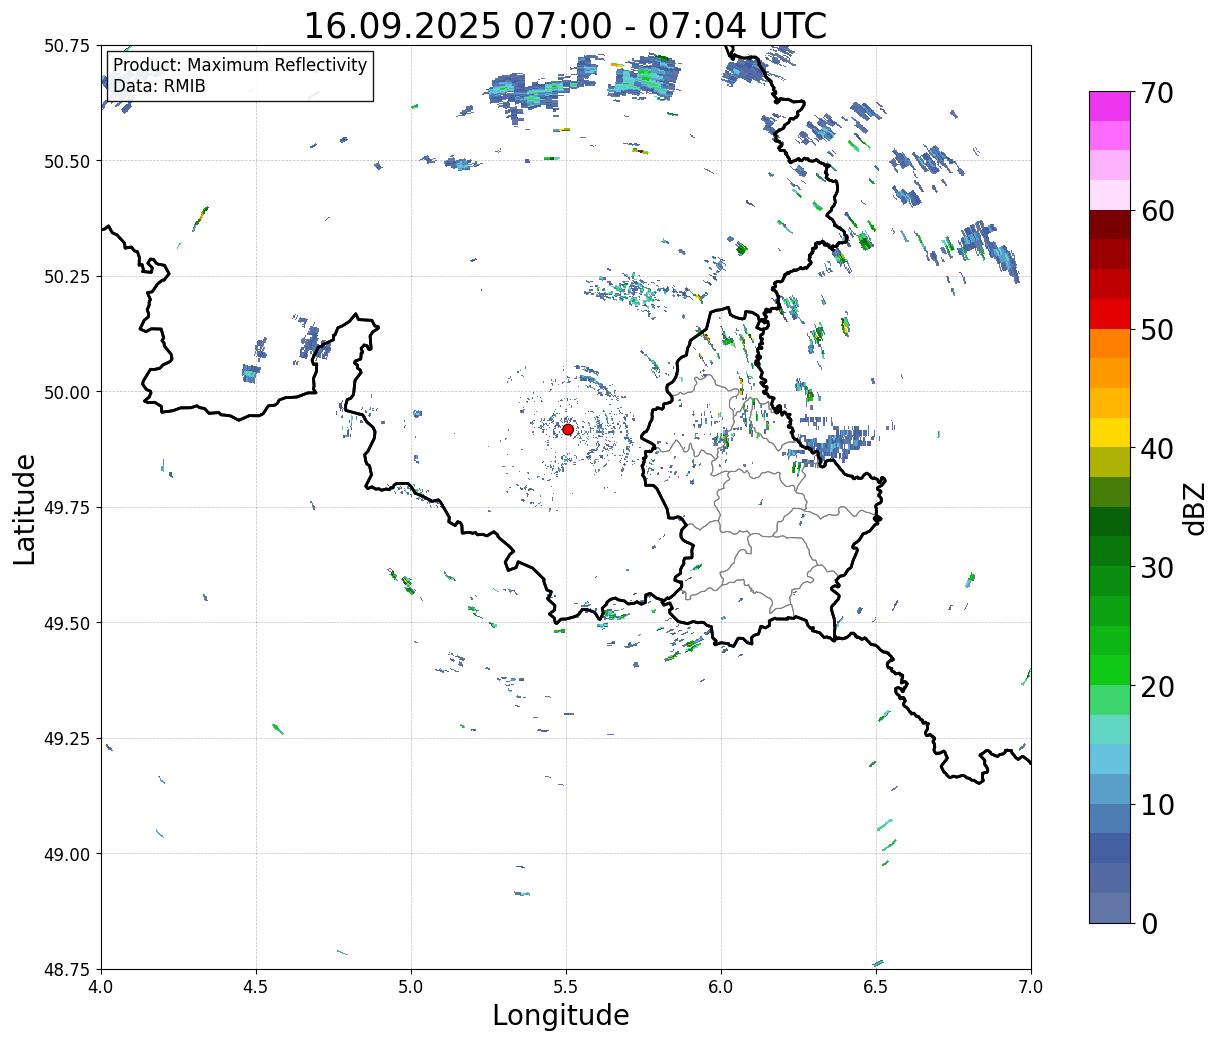Pick the orange segment just below 50

(x=1110, y=343)
